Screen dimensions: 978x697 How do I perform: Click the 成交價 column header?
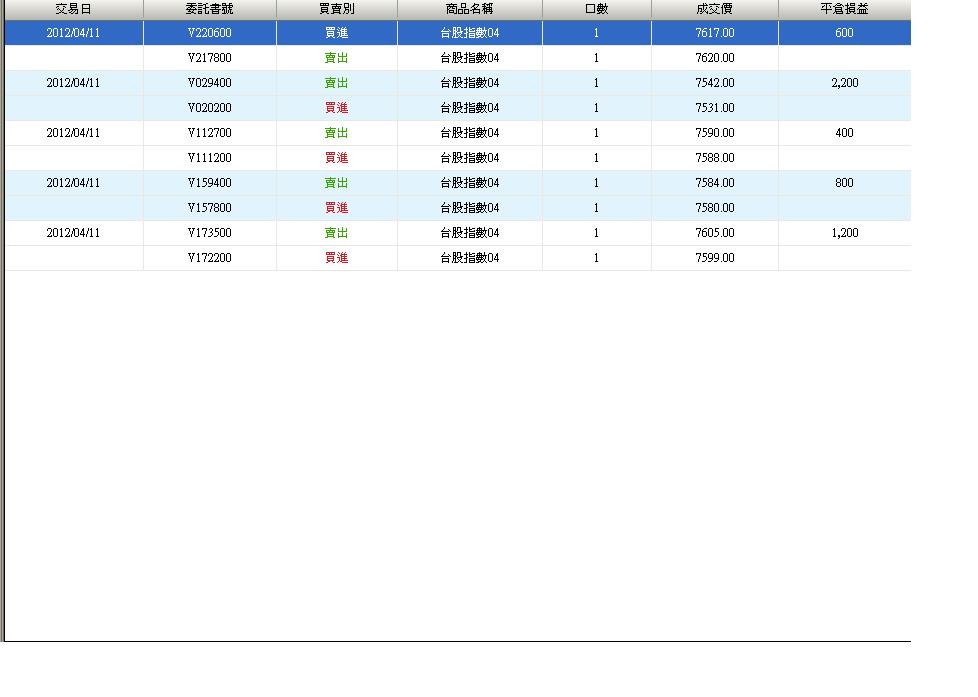(715, 9)
